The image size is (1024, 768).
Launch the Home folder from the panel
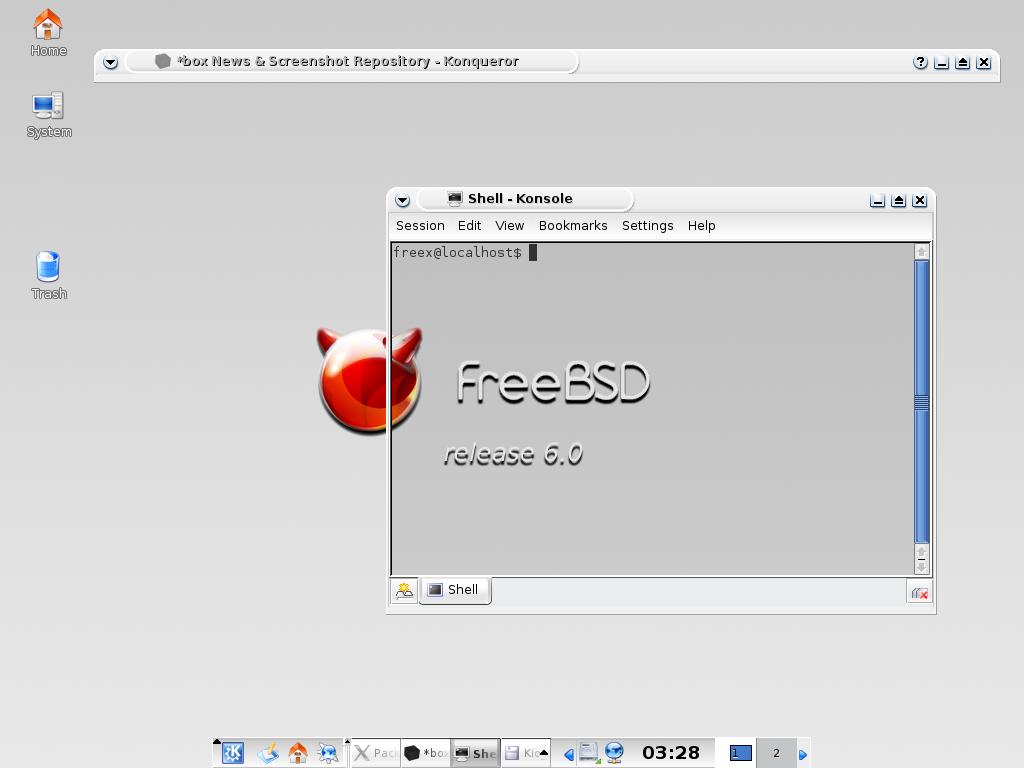coord(298,753)
